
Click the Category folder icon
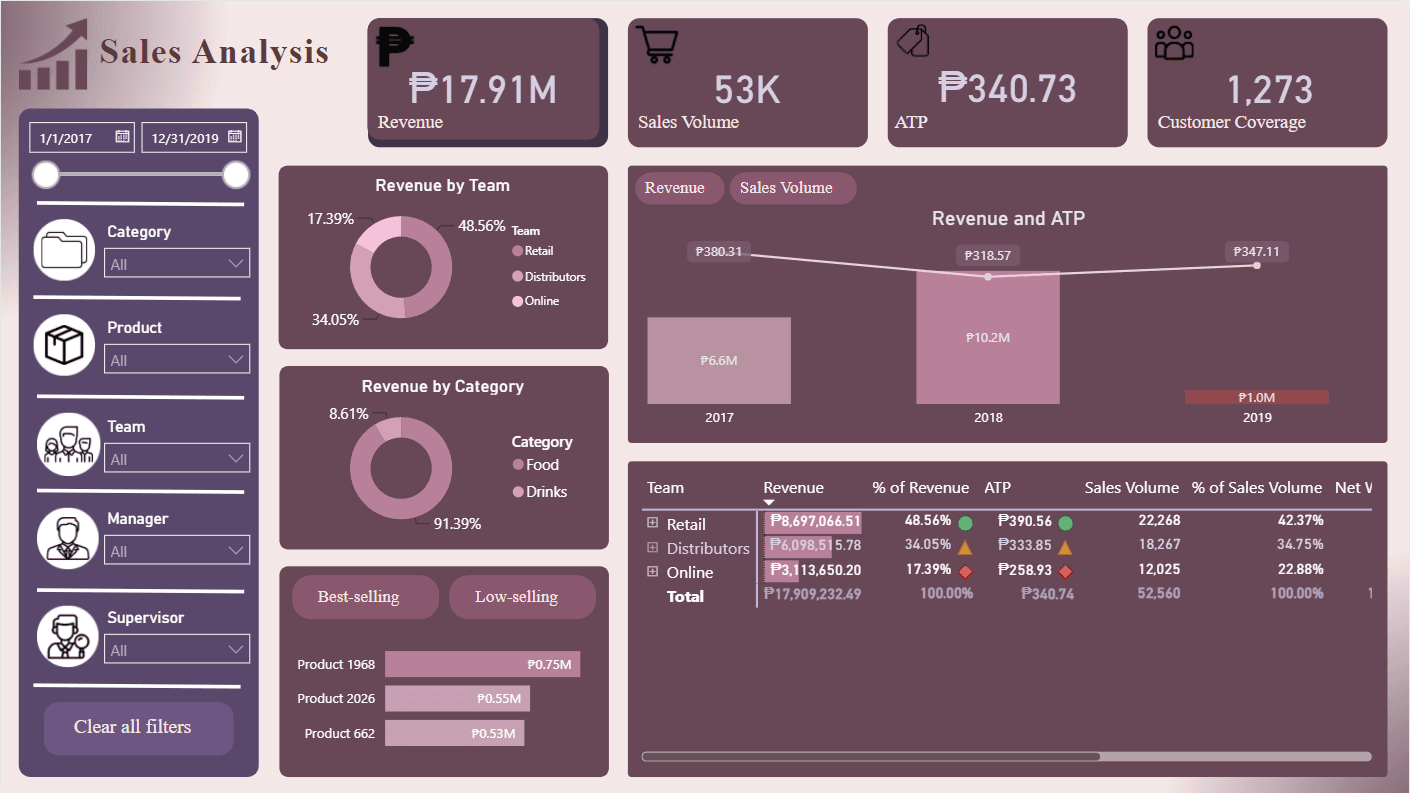tap(65, 250)
